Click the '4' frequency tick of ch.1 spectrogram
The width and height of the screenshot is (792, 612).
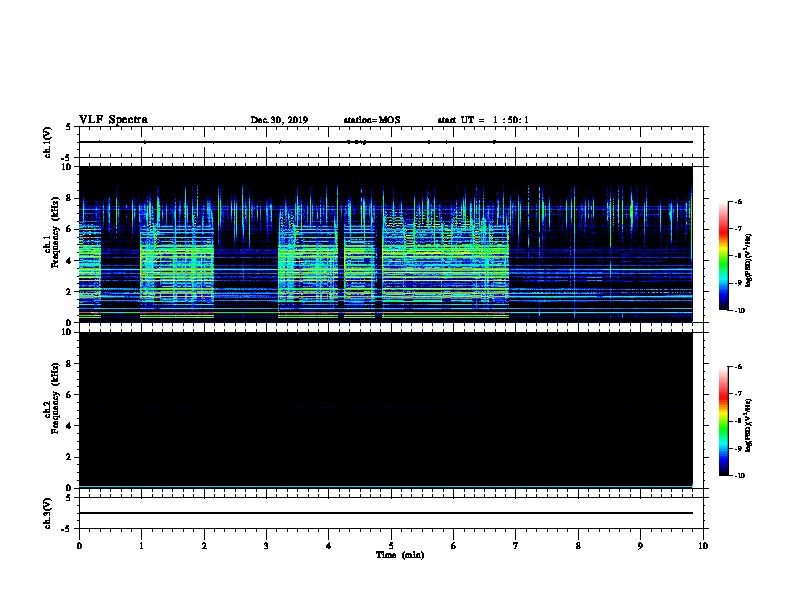click(69, 261)
